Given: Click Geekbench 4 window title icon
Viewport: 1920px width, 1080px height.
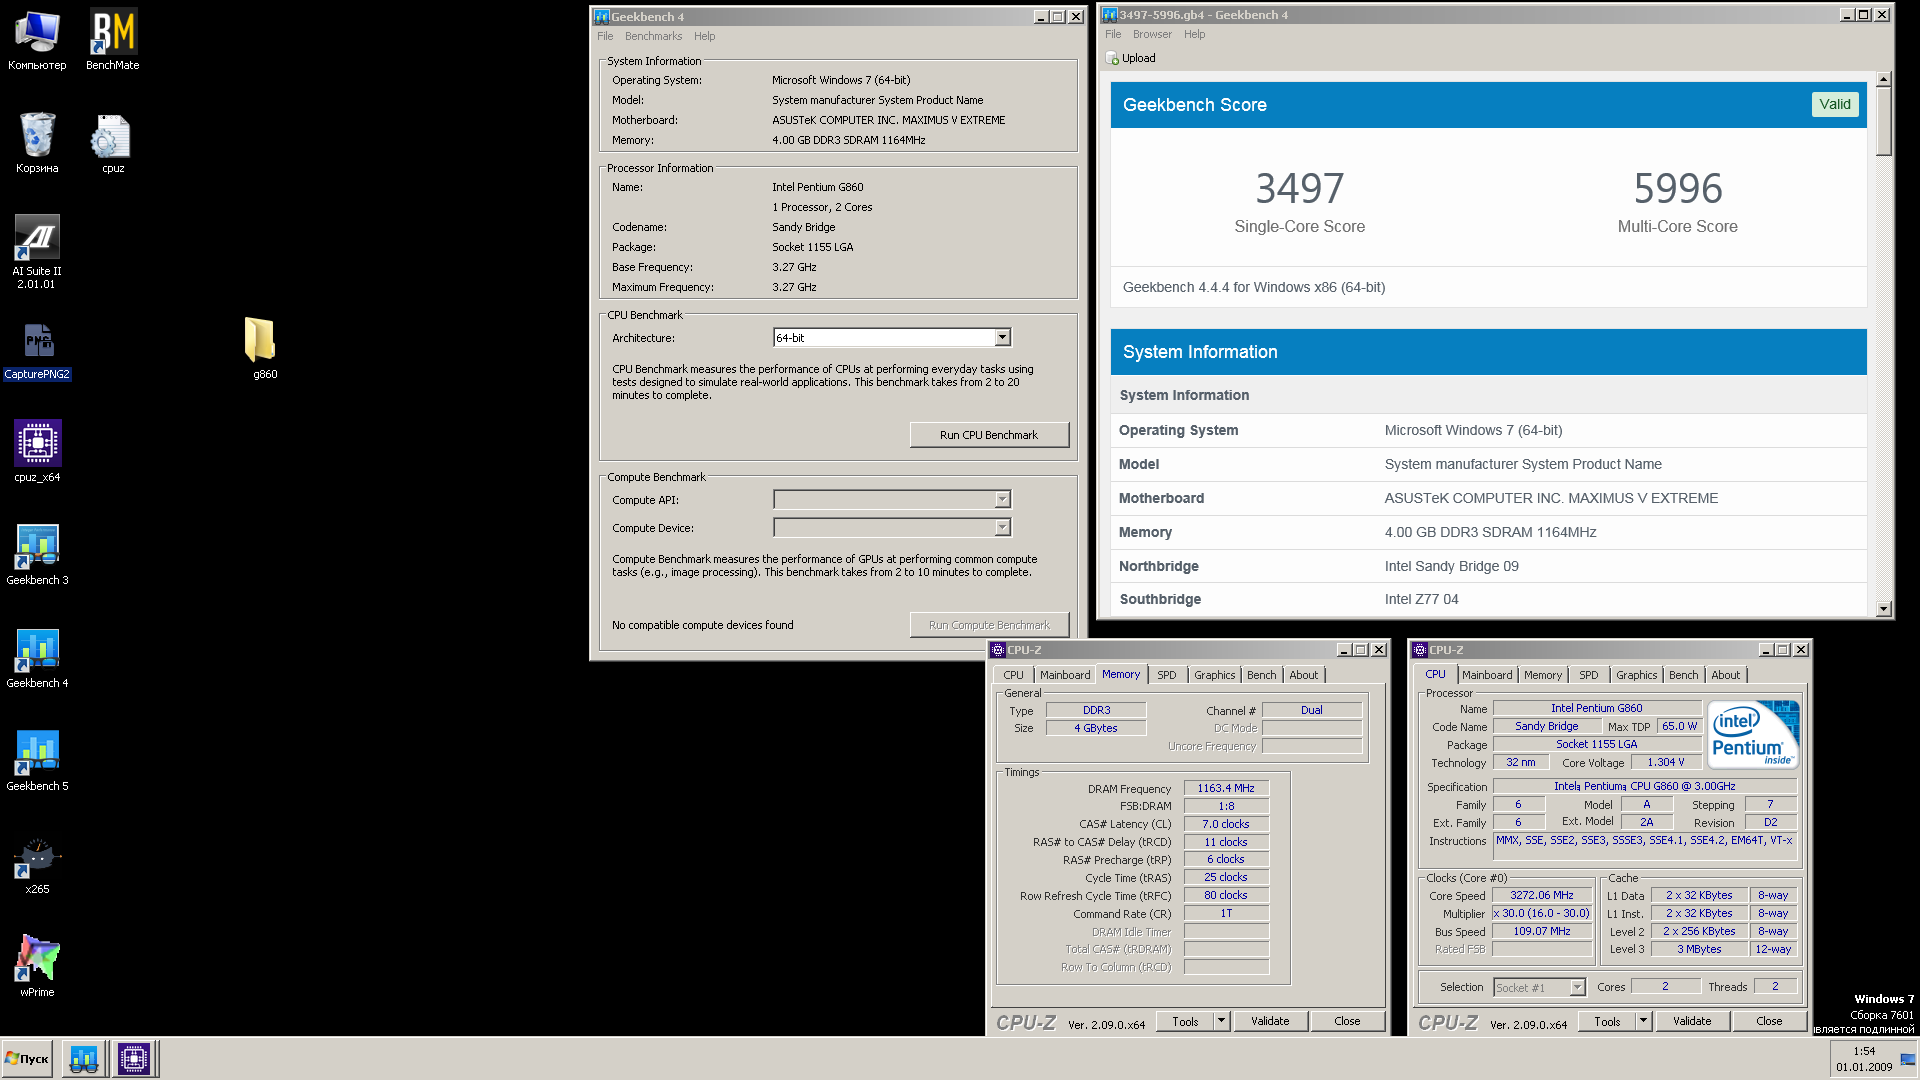Looking at the screenshot, I should tap(601, 16).
